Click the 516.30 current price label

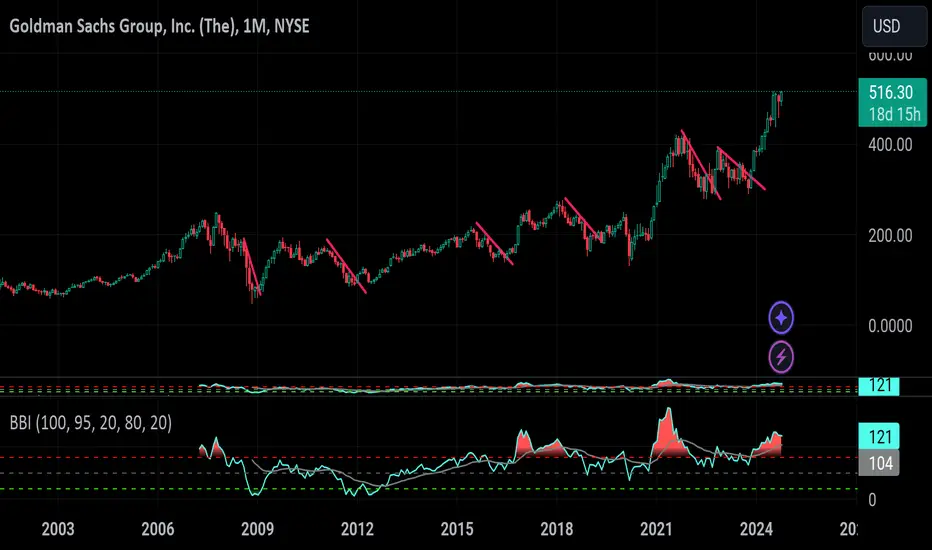point(891,92)
